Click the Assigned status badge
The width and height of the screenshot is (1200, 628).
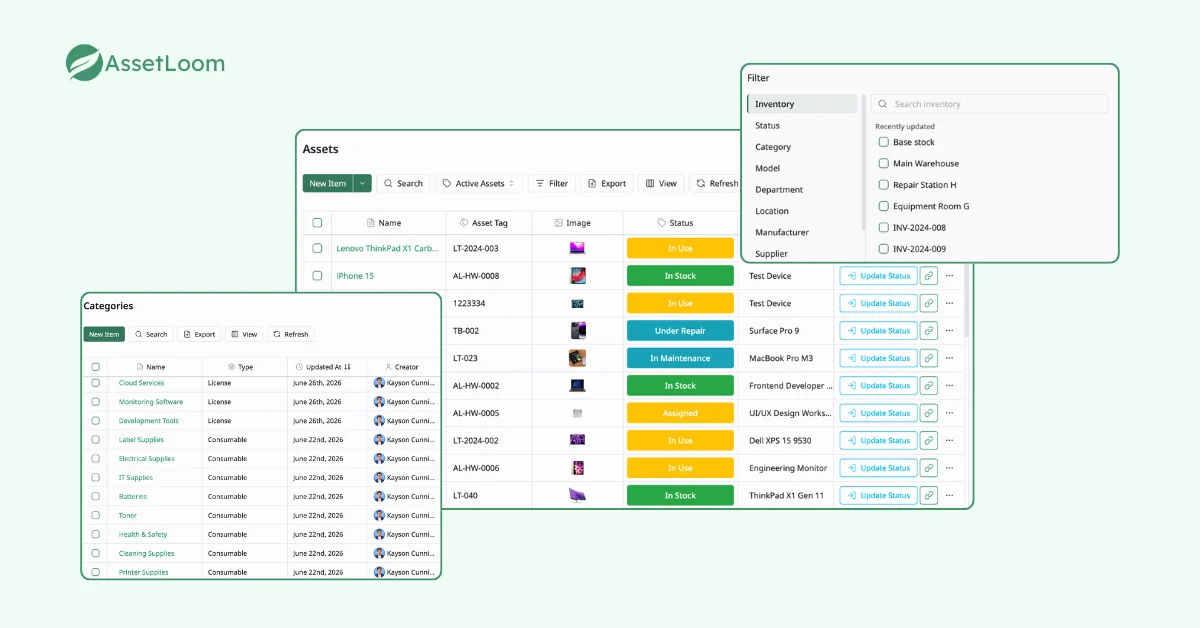point(680,413)
